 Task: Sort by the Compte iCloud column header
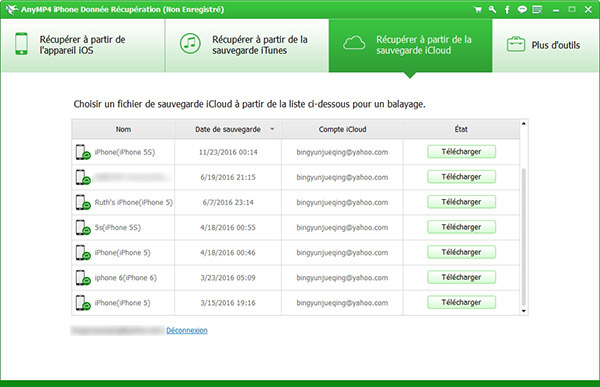coord(342,129)
